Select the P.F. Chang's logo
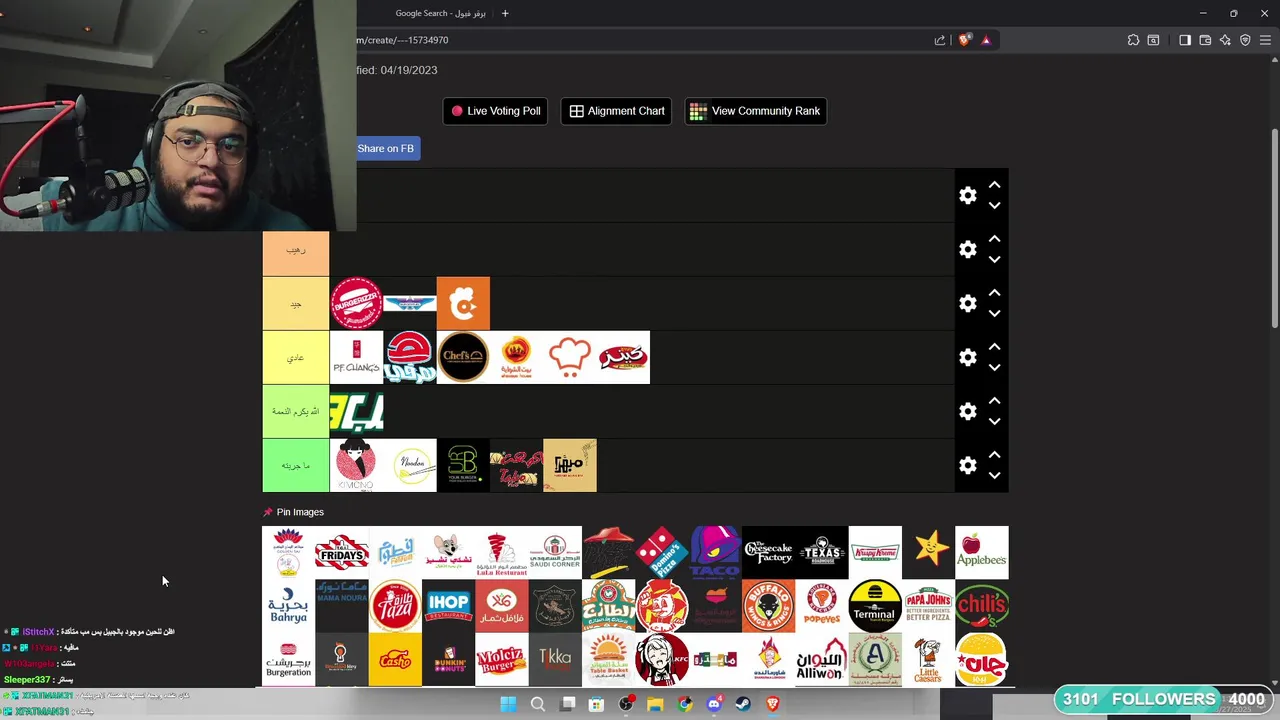The width and height of the screenshot is (1280, 720). [356, 357]
